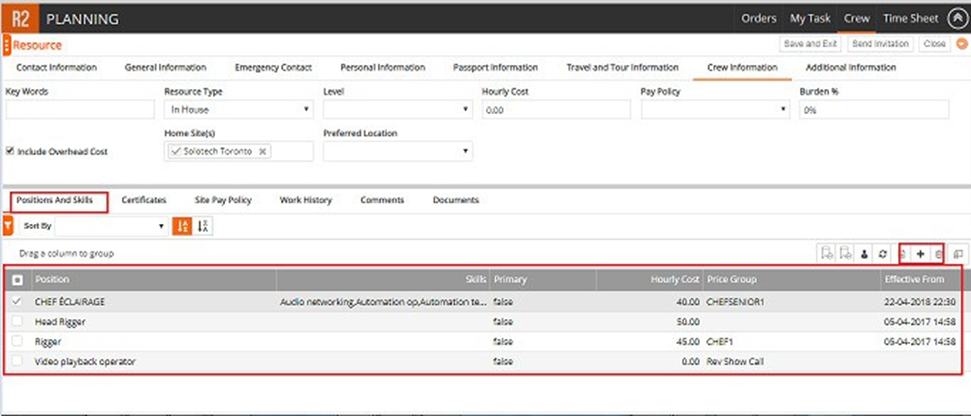Viewport: 971px width, 416px height.
Task: Toggle Include Overhead Cost checkbox
Action: (10, 152)
